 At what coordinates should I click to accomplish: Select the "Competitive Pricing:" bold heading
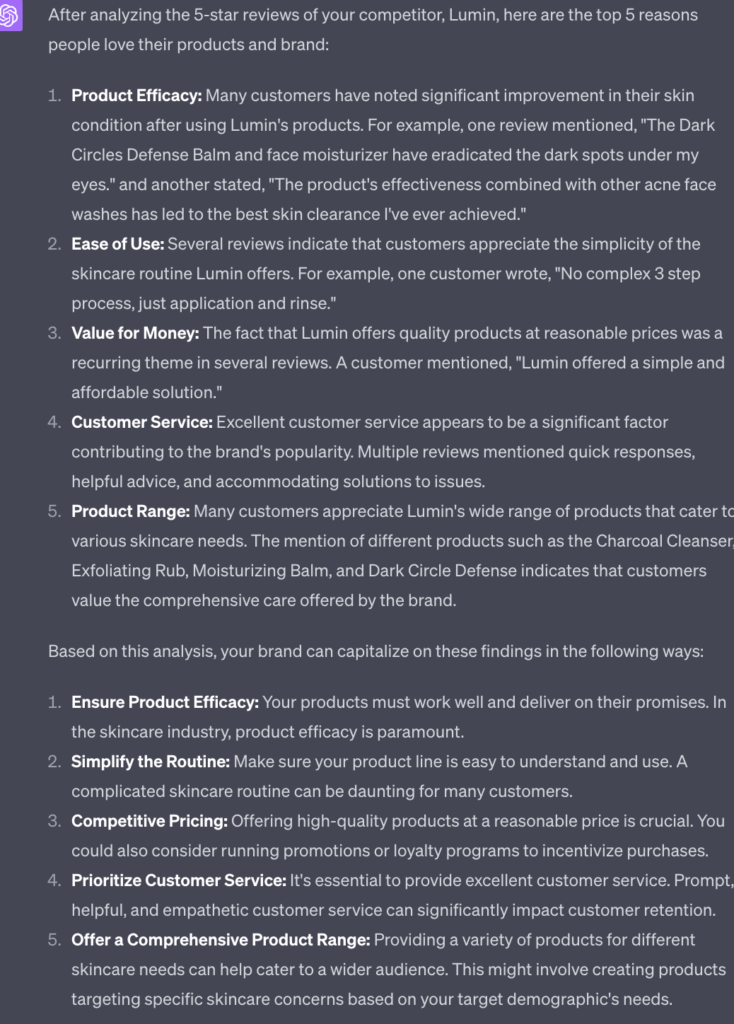click(149, 821)
